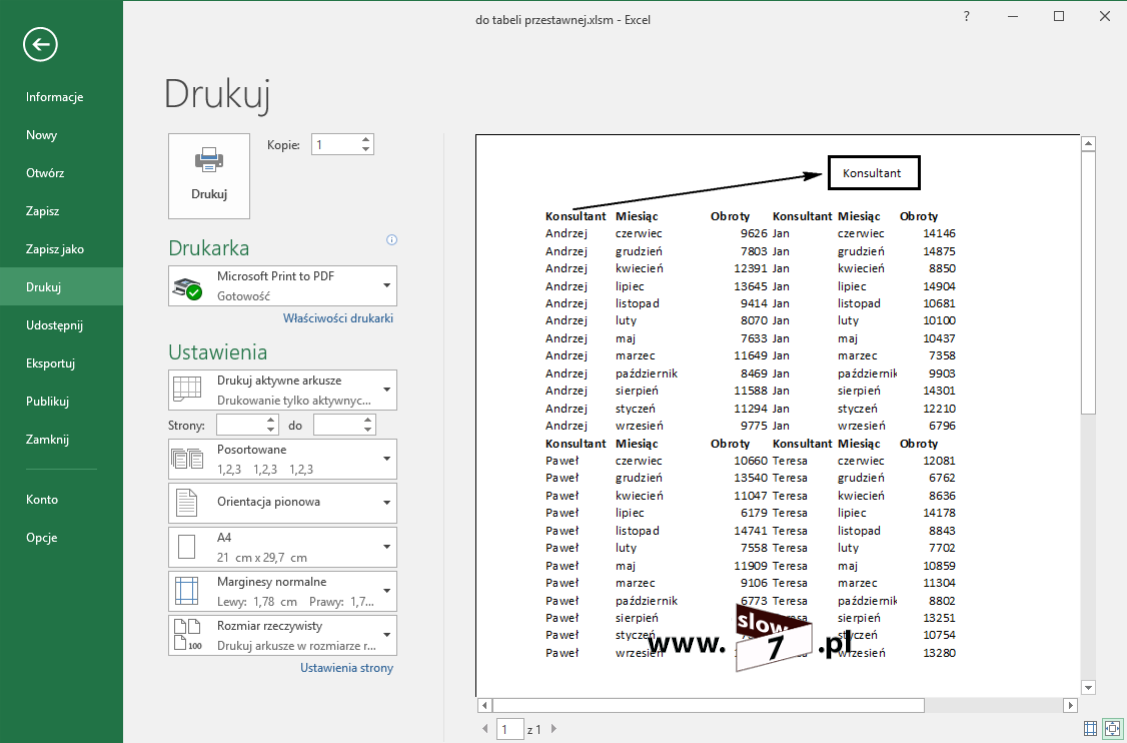Select Zapisz jako in the sidebar
Viewport: 1127px width, 743px height.
(x=61, y=249)
